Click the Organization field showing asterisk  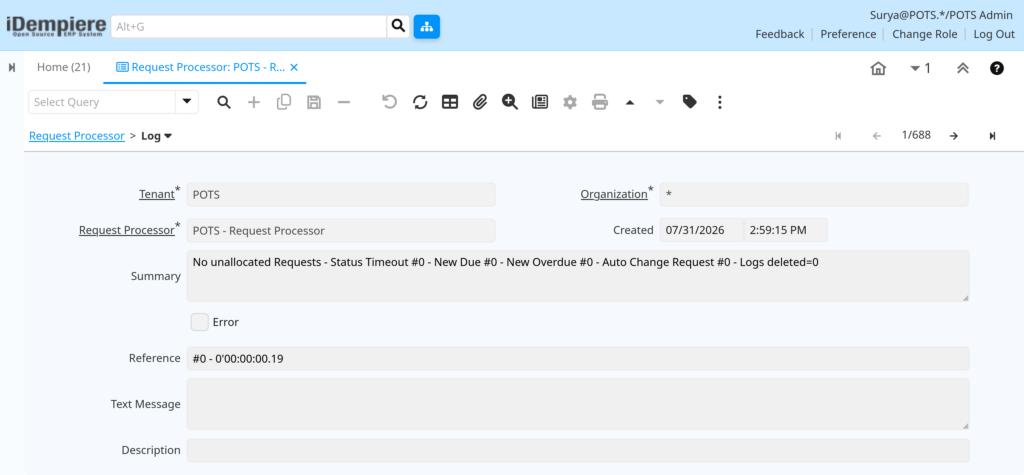(x=814, y=195)
